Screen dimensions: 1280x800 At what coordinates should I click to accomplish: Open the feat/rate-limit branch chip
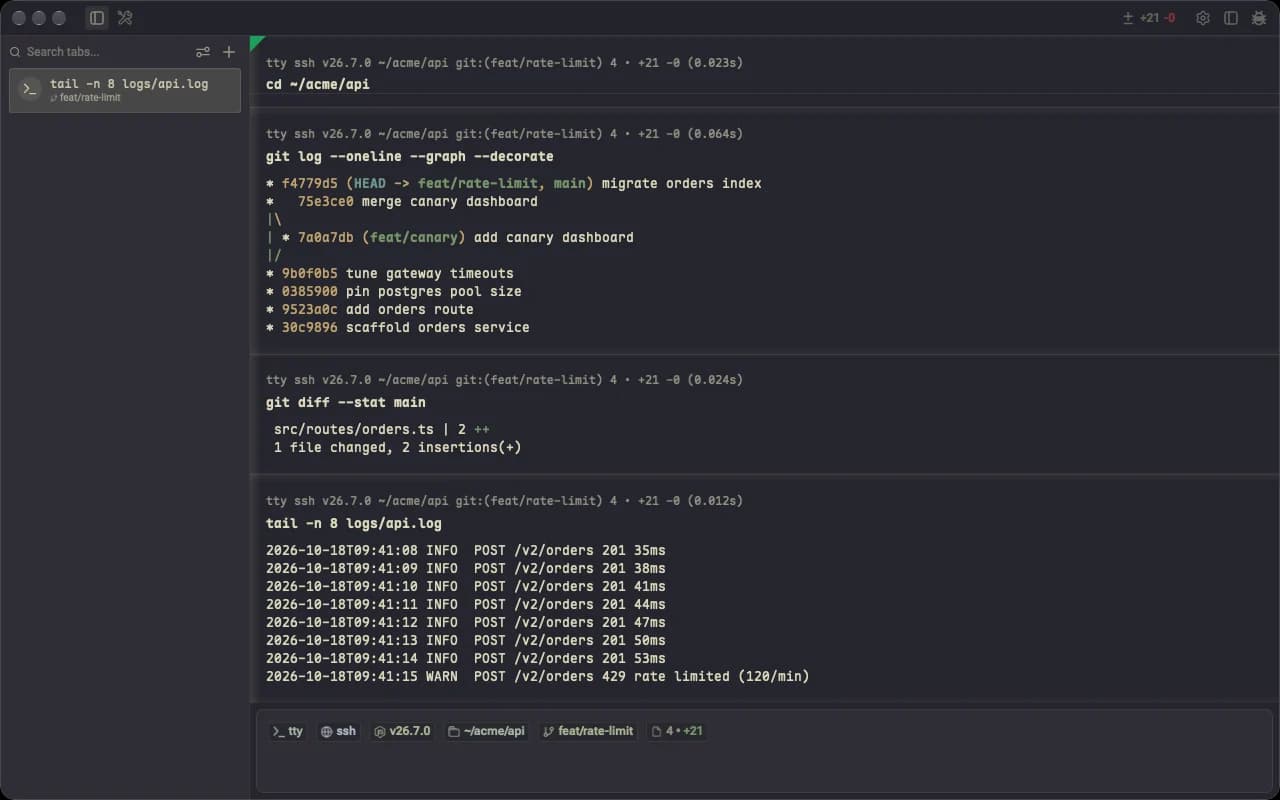pos(588,731)
